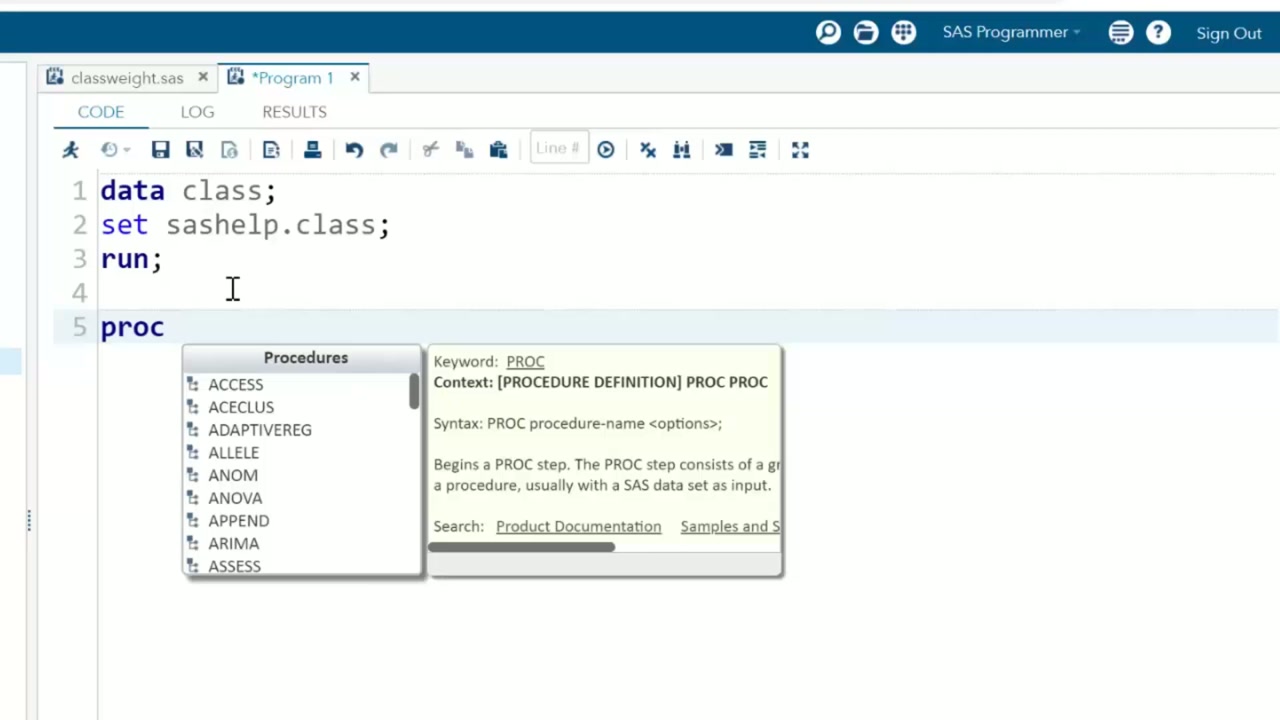Open the dropdown arrow beside the history icon
The image size is (1280, 720).
coord(127,150)
